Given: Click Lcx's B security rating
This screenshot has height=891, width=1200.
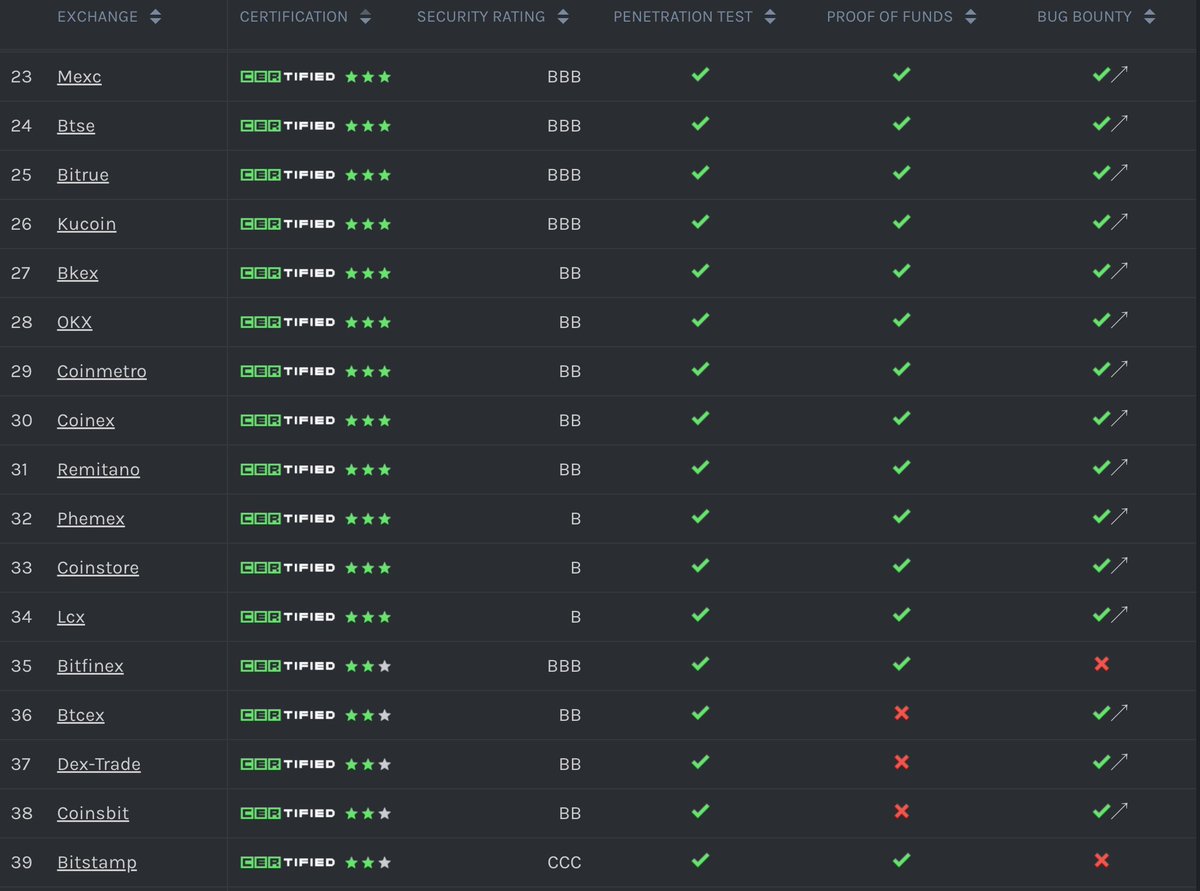Looking at the screenshot, I should point(575,617).
